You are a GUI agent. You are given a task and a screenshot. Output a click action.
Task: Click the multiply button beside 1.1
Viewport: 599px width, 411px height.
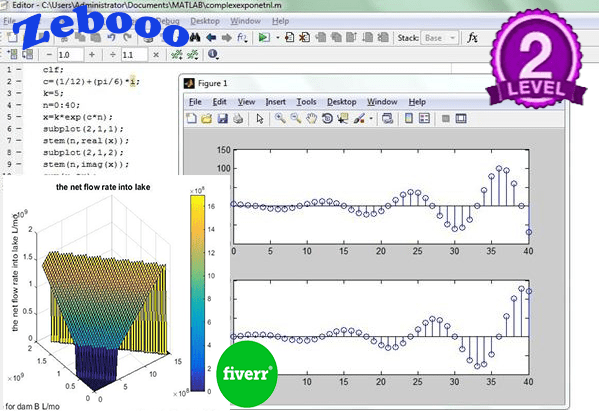(156, 55)
